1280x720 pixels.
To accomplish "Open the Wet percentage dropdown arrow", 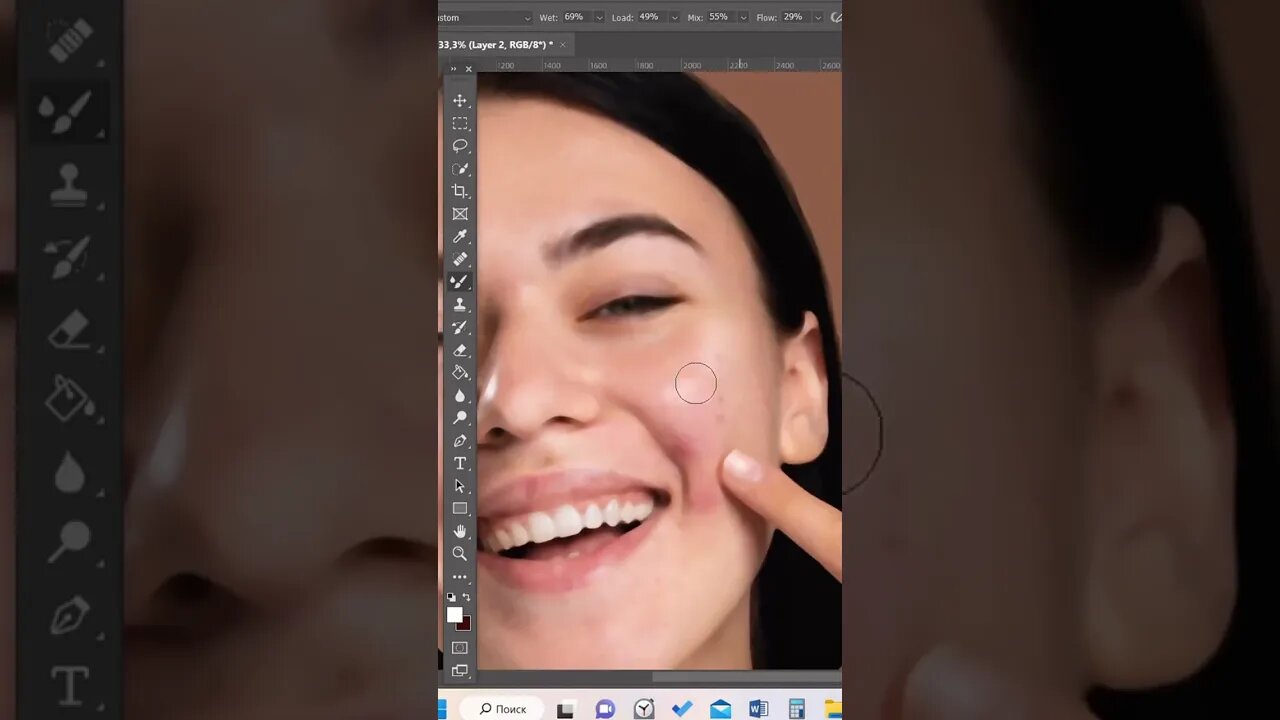I will coord(599,18).
